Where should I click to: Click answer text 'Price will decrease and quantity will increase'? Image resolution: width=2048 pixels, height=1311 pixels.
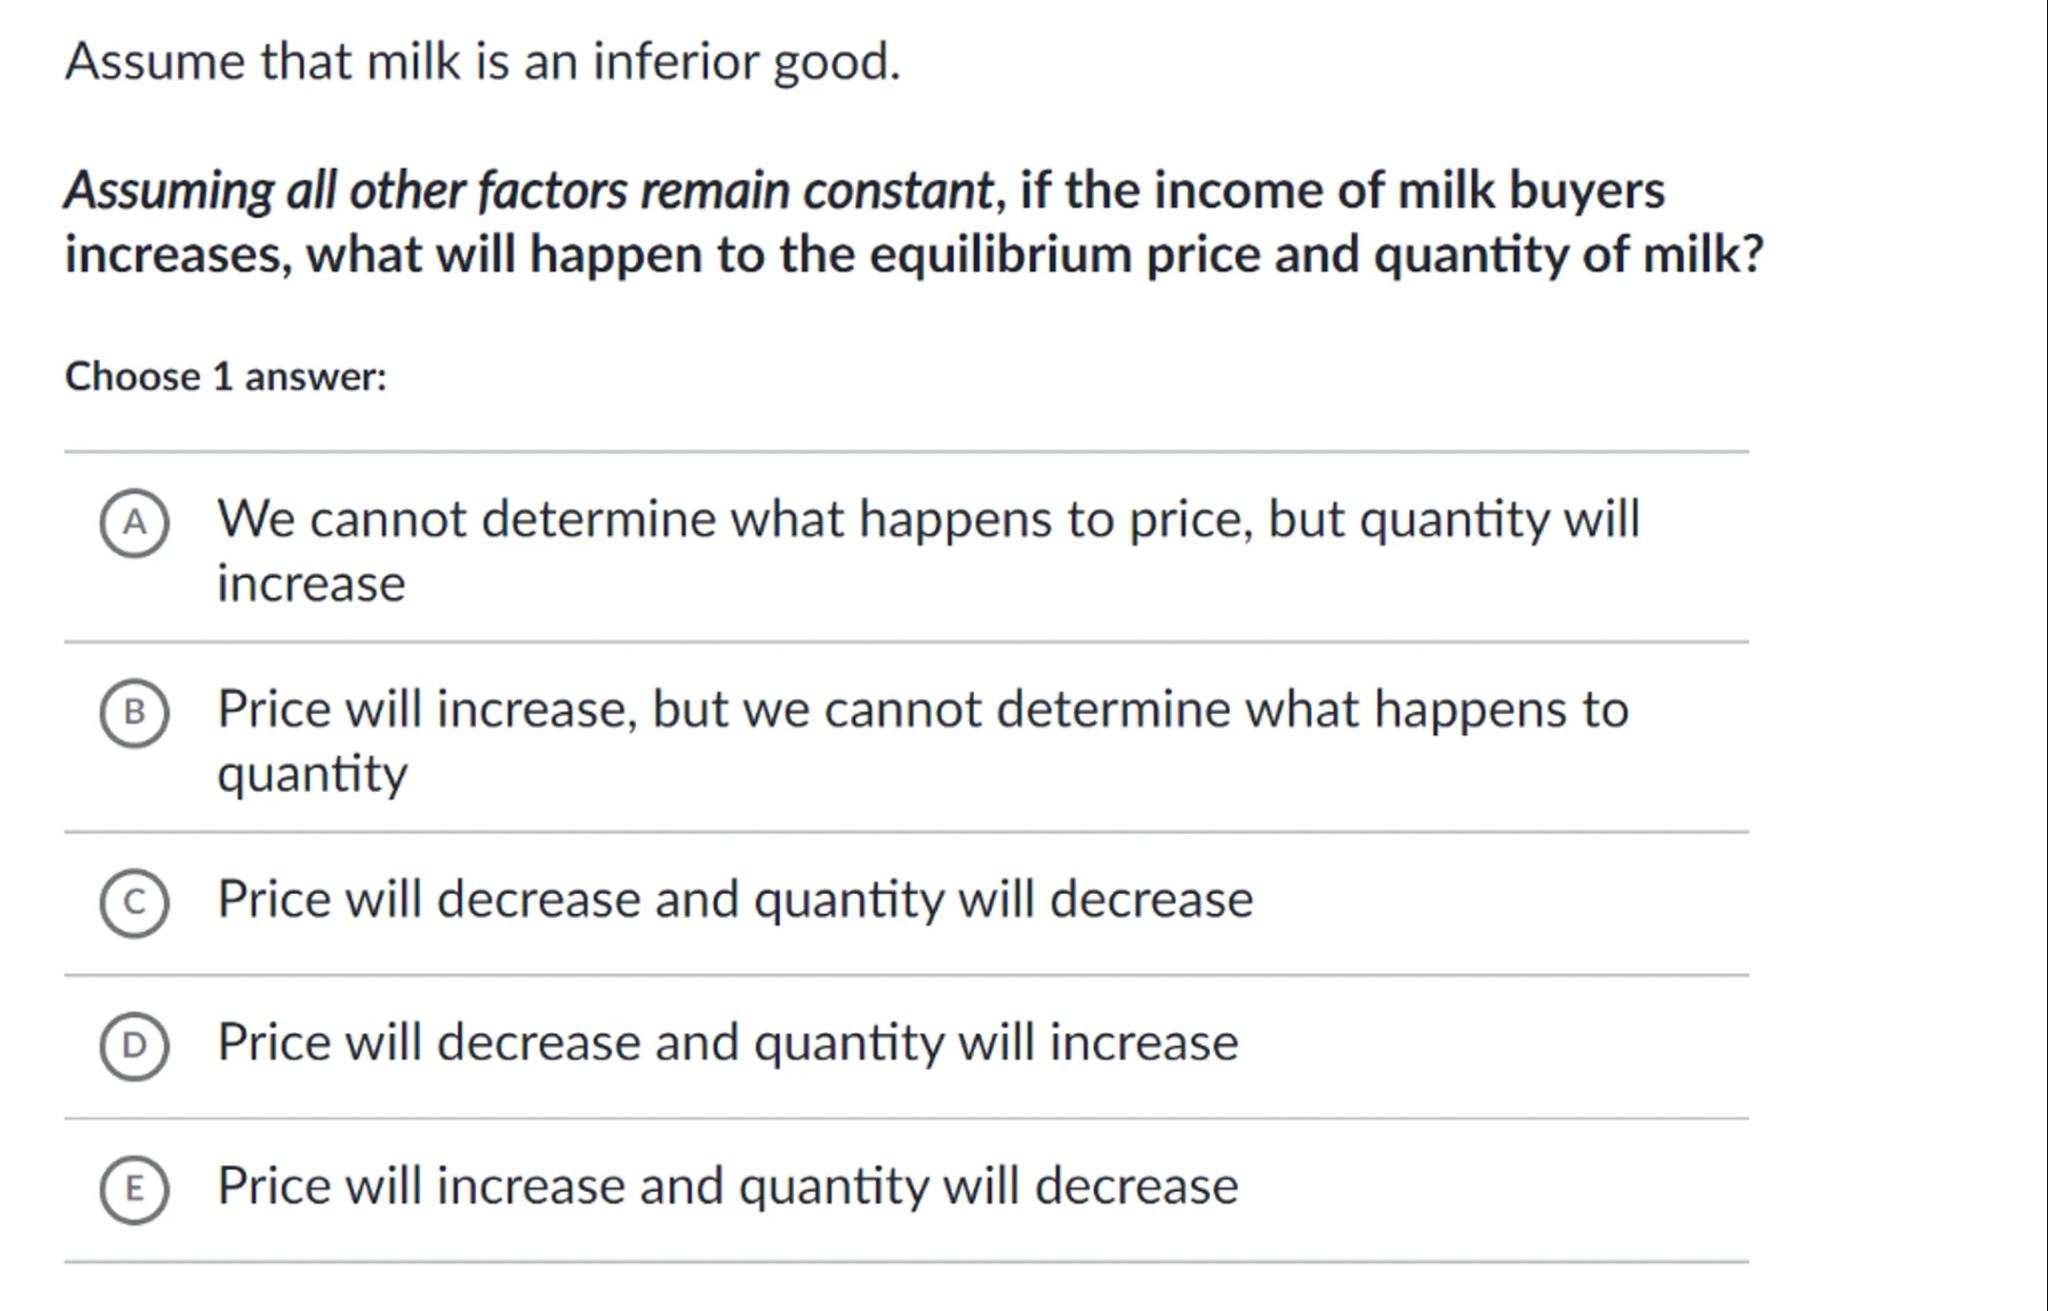click(727, 1043)
